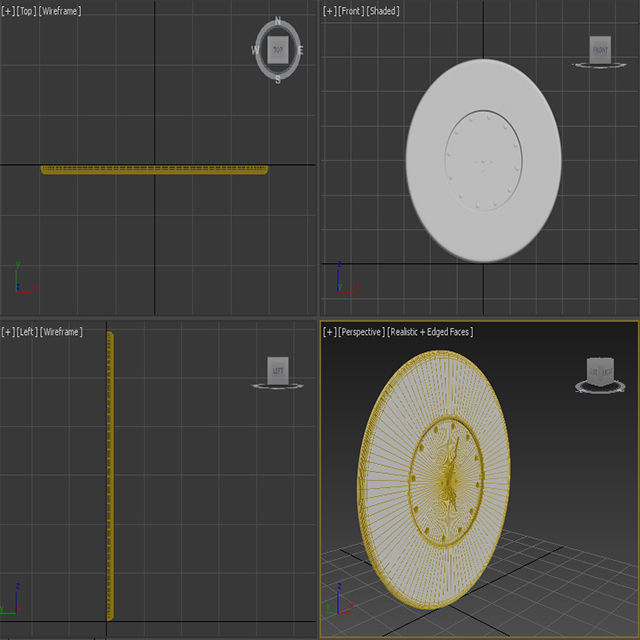
Task: Click the compass ring under the Perspective ViewCube
Action: pyautogui.click(x=600, y=388)
